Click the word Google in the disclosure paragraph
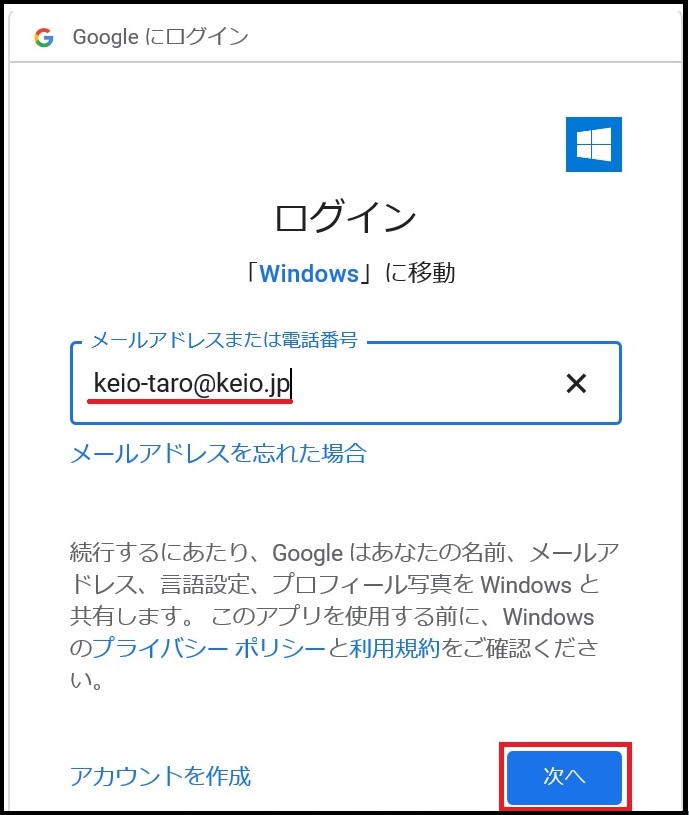The image size is (689, 815). [x=307, y=553]
